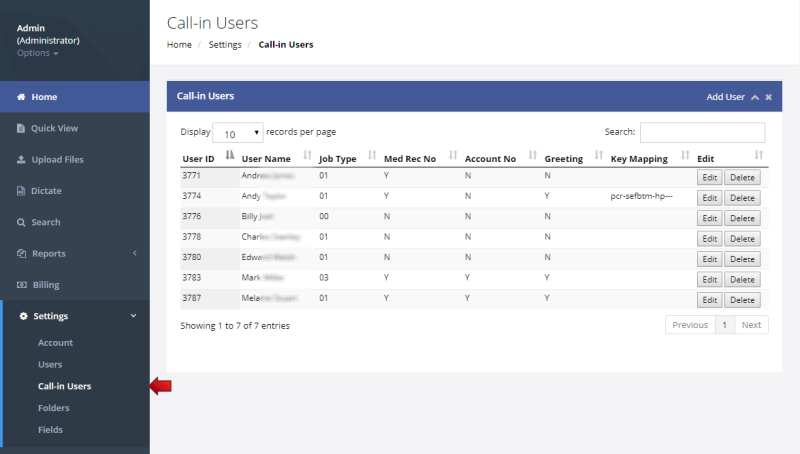This screenshot has height=454, width=800.
Task: Expand the Admin Options dropdown
Action: [x=38, y=53]
